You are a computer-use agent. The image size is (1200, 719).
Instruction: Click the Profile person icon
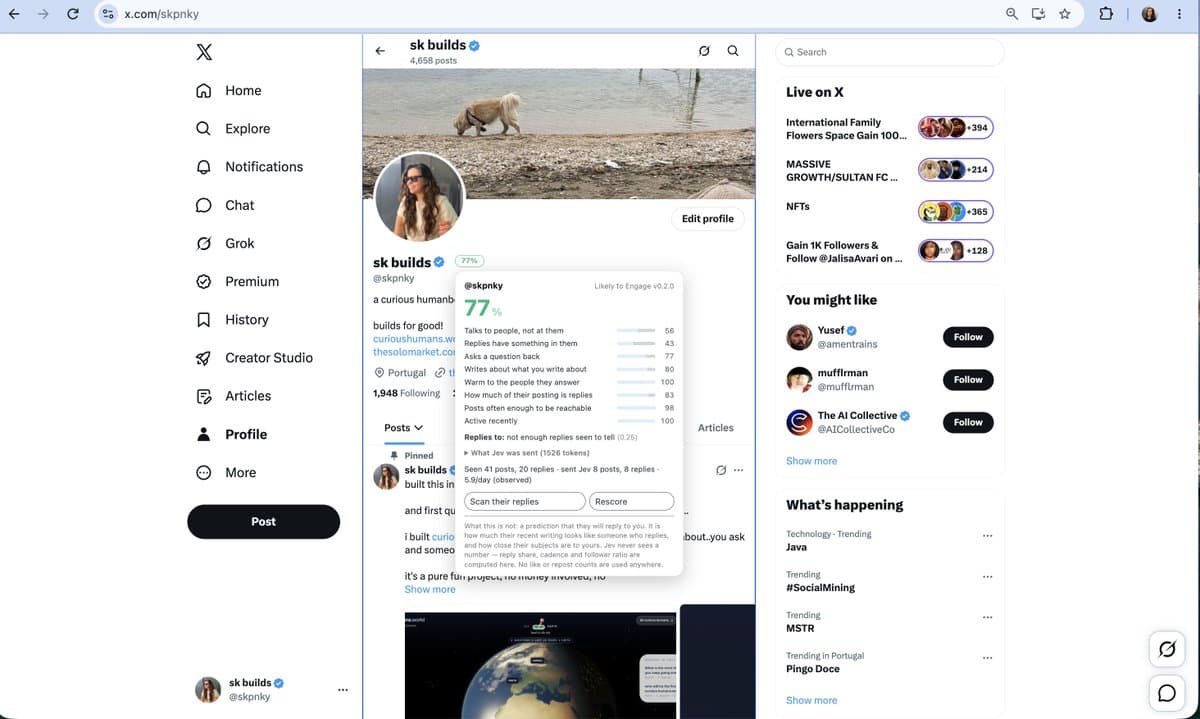point(204,434)
